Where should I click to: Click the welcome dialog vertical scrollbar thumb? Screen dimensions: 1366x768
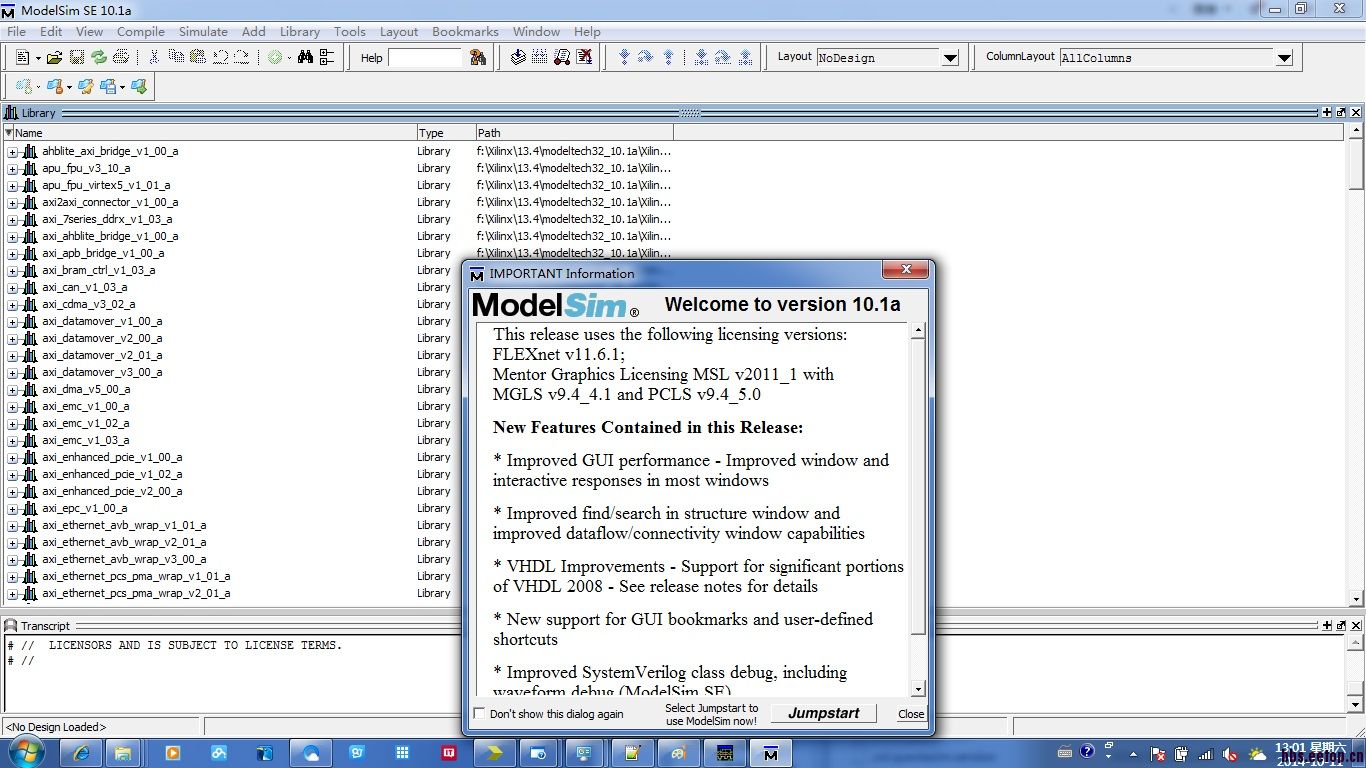point(918,486)
